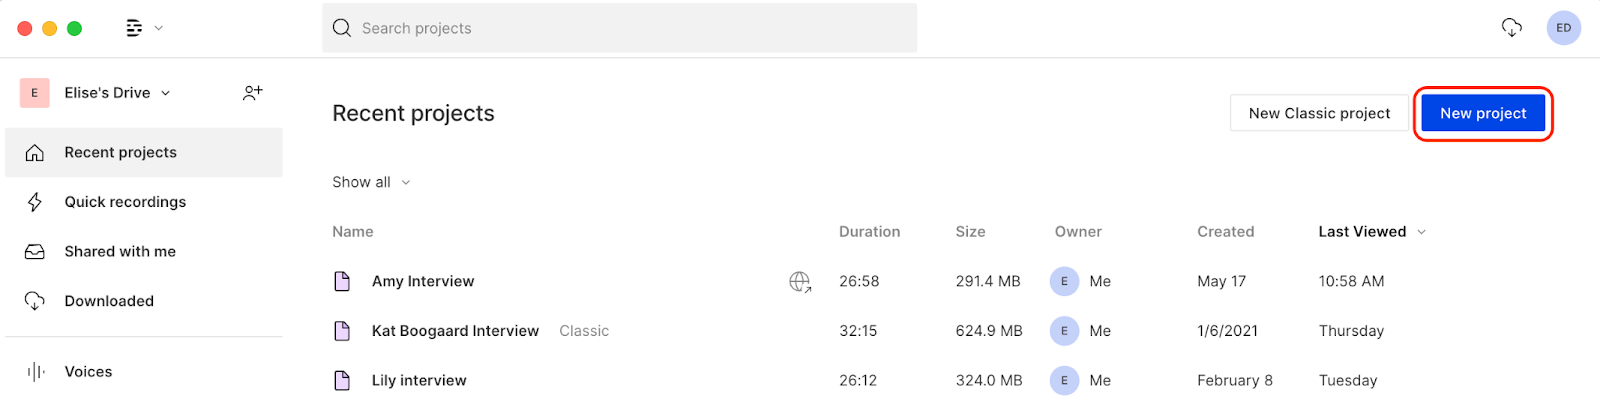
Task: Open Shared with me section
Action: click(144, 252)
